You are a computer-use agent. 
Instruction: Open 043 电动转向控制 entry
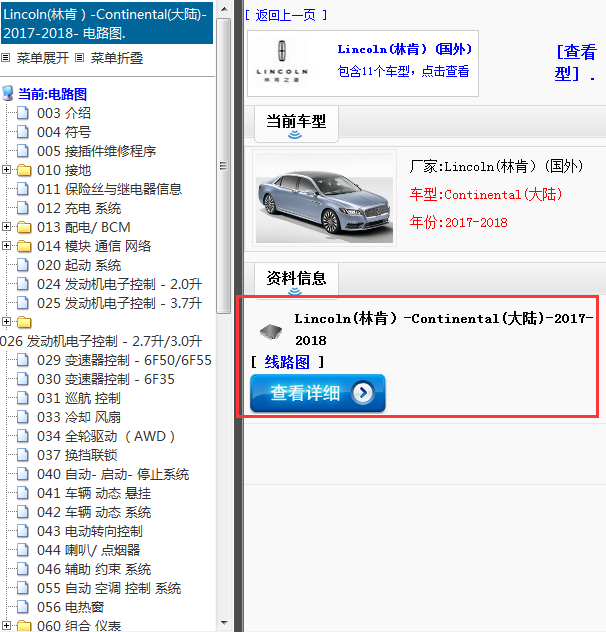pos(90,531)
